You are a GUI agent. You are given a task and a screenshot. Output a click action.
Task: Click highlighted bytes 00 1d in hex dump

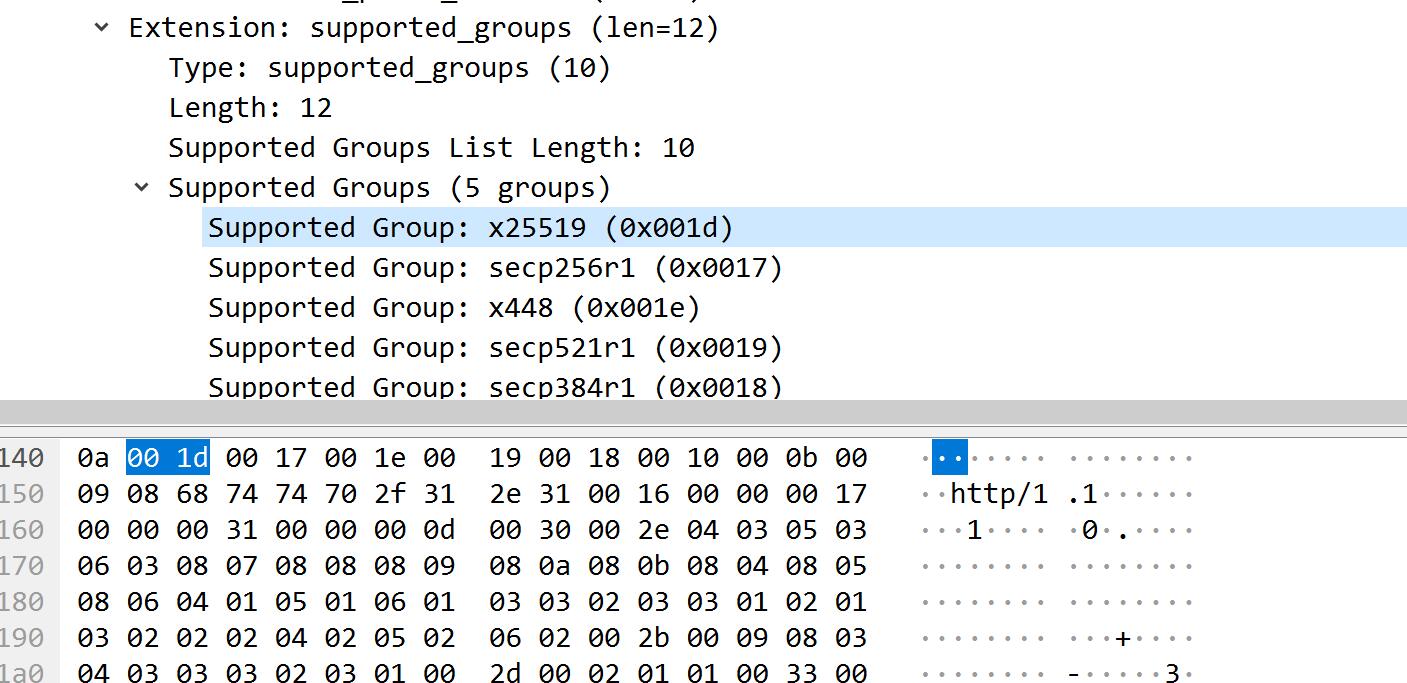point(167,458)
